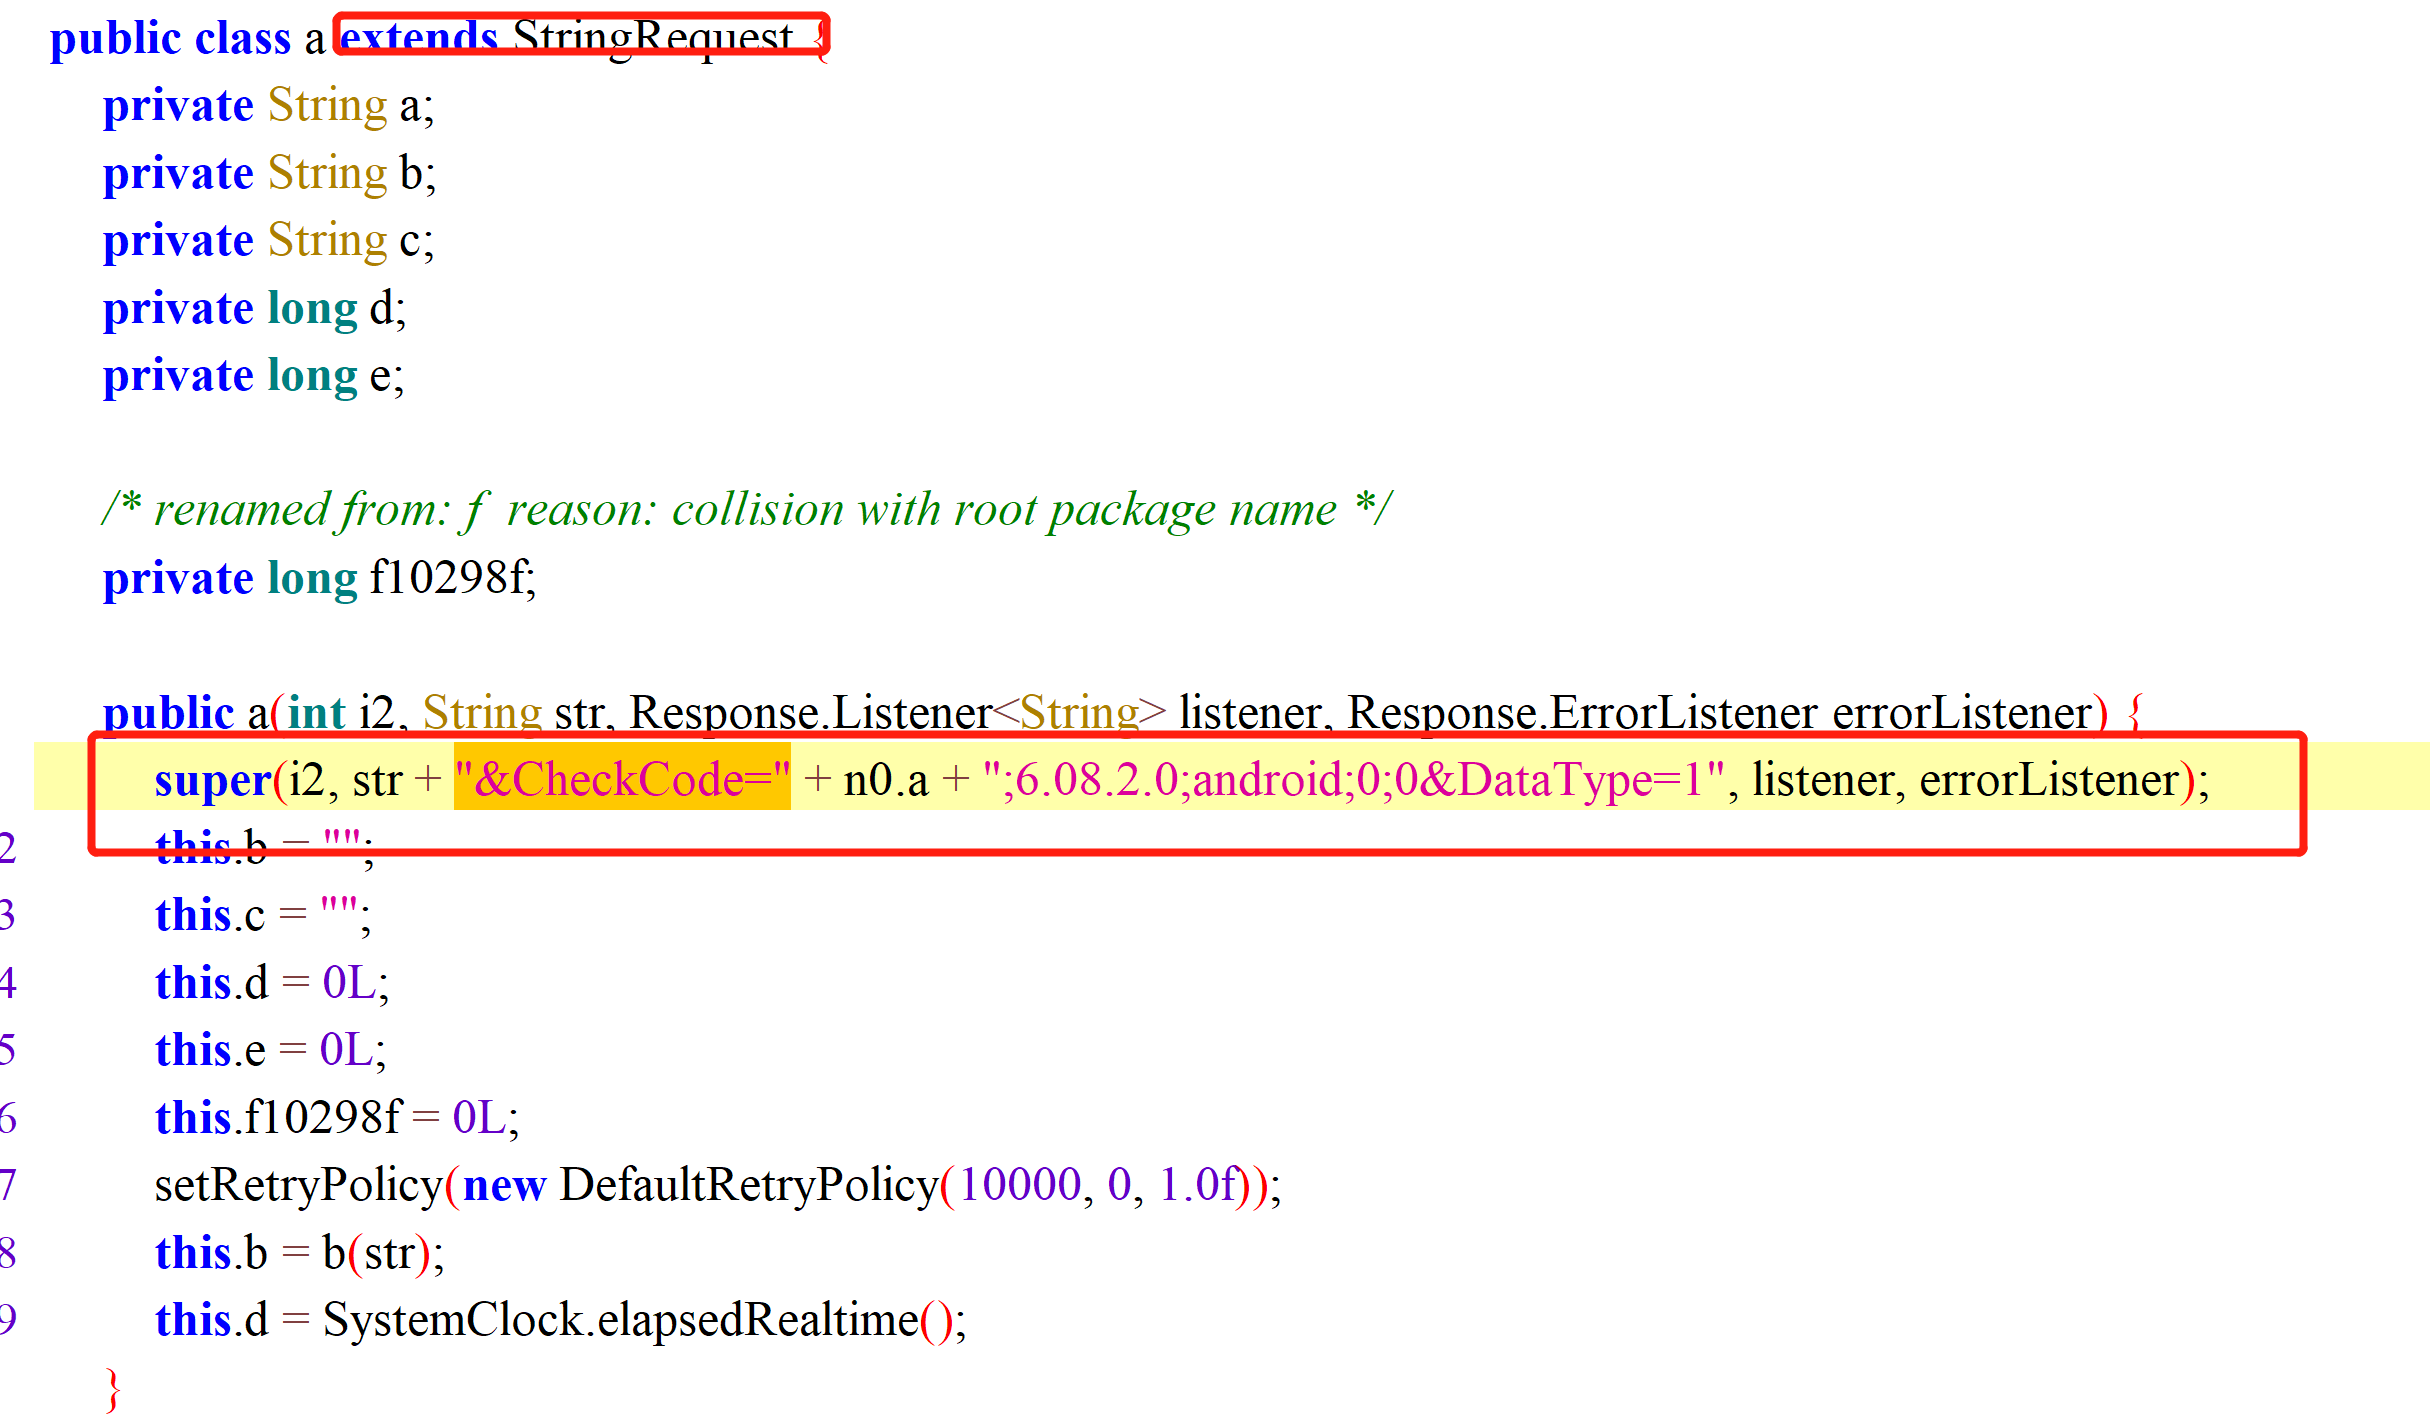Click the "super" keyword call
Image resolution: width=2430 pixels, height=1428 pixels.
click(x=213, y=780)
